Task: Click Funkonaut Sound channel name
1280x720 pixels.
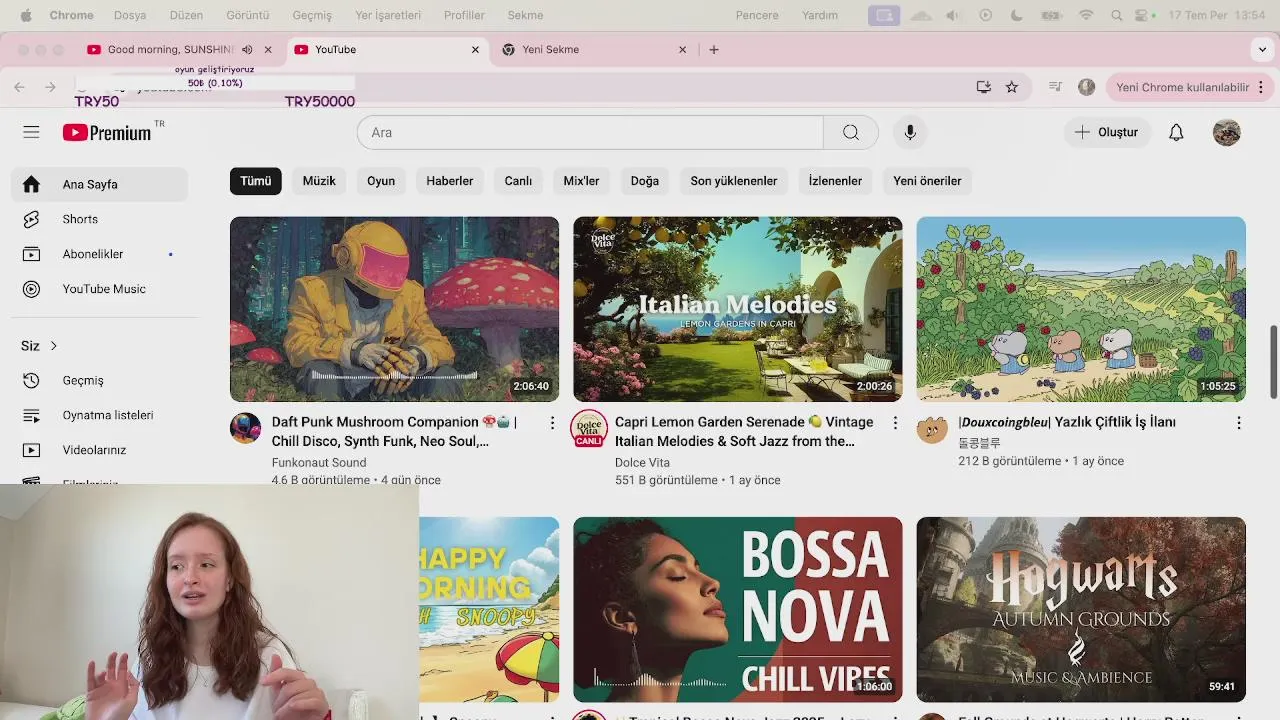Action: click(319, 462)
